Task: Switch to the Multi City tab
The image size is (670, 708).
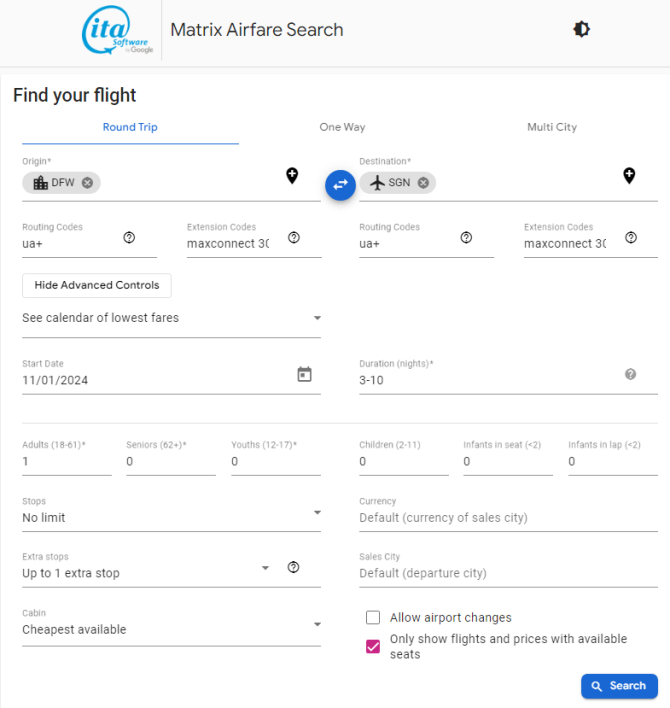Action: click(x=552, y=127)
